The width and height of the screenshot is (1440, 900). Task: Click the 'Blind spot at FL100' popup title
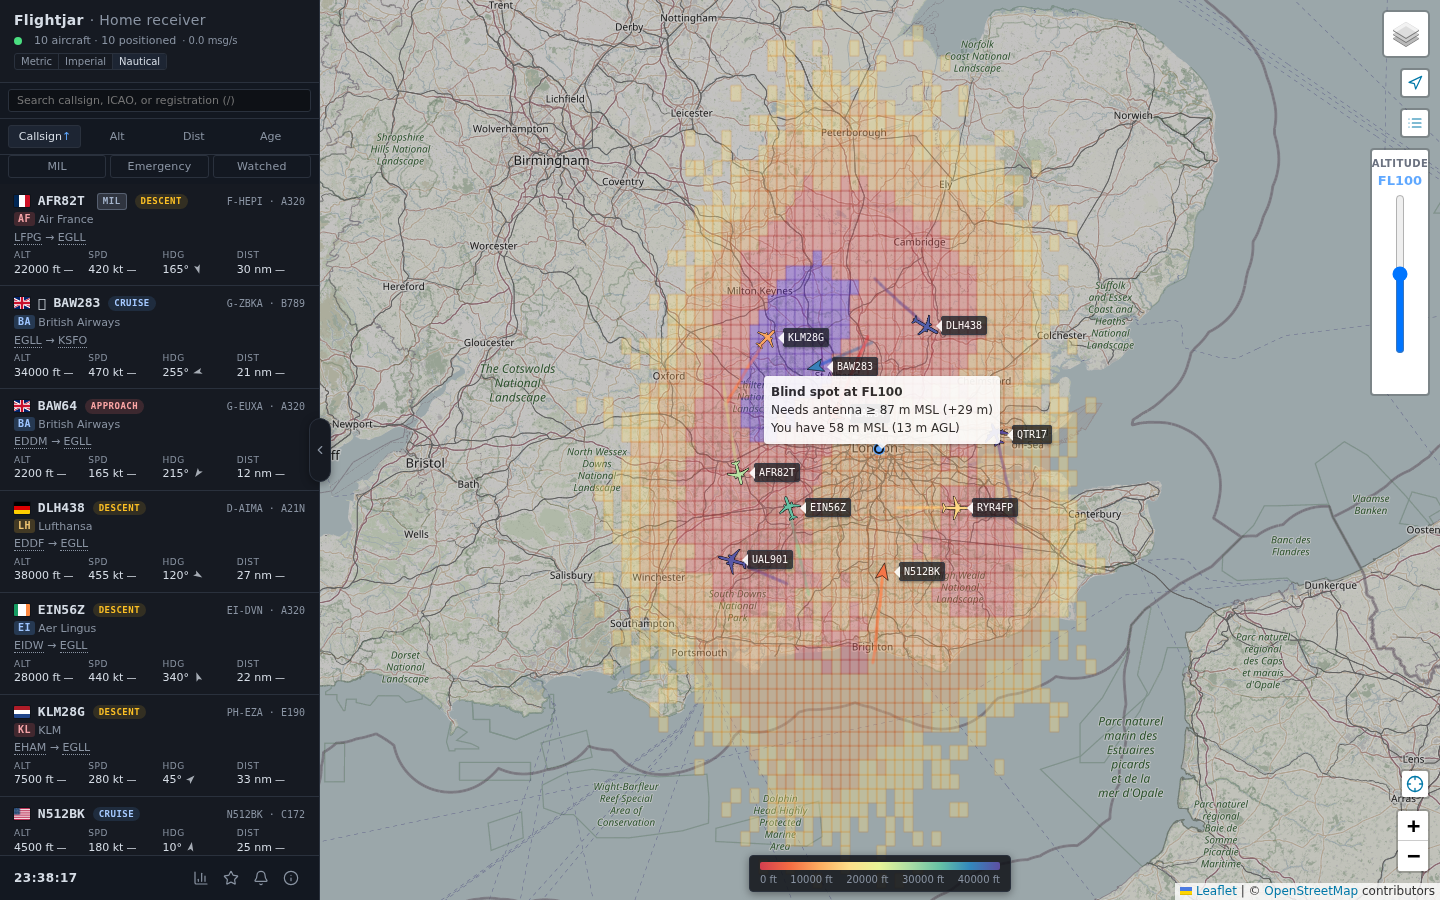pos(837,392)
